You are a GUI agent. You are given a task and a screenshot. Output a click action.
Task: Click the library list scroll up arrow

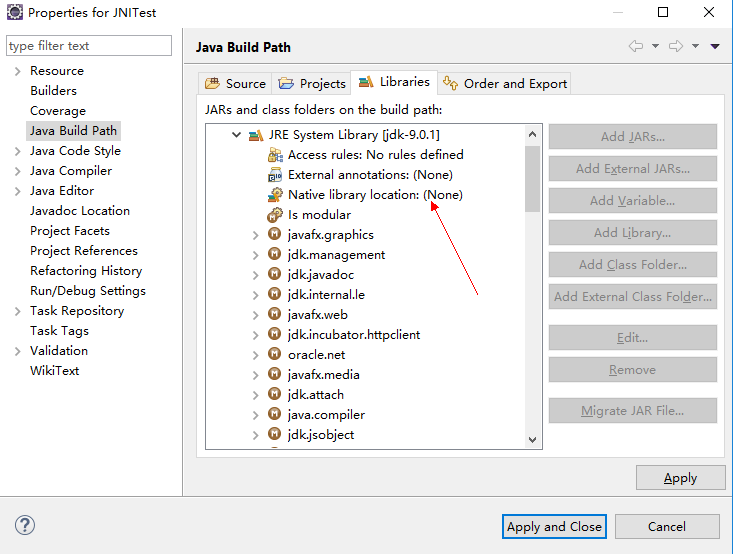pos(532,135)
